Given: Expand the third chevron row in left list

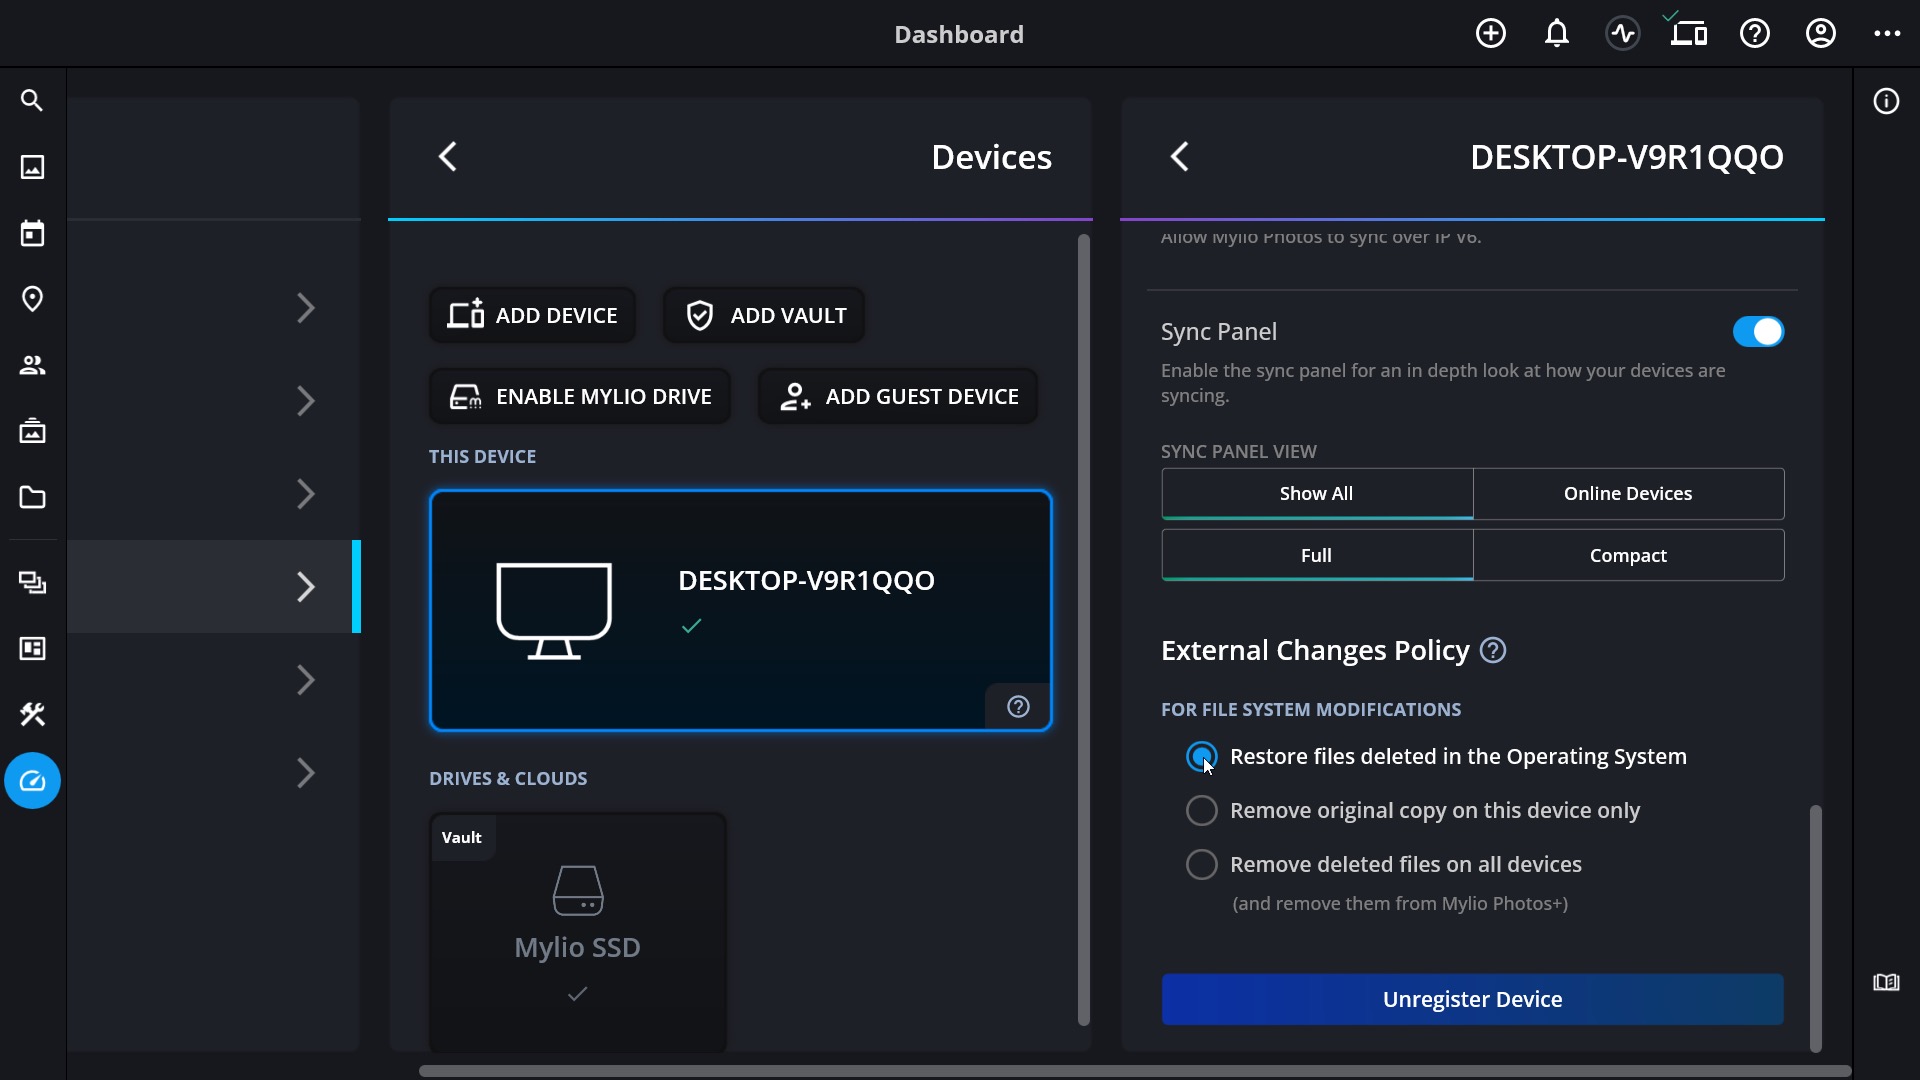Looking at the screenshot, I should click(306, 494).
